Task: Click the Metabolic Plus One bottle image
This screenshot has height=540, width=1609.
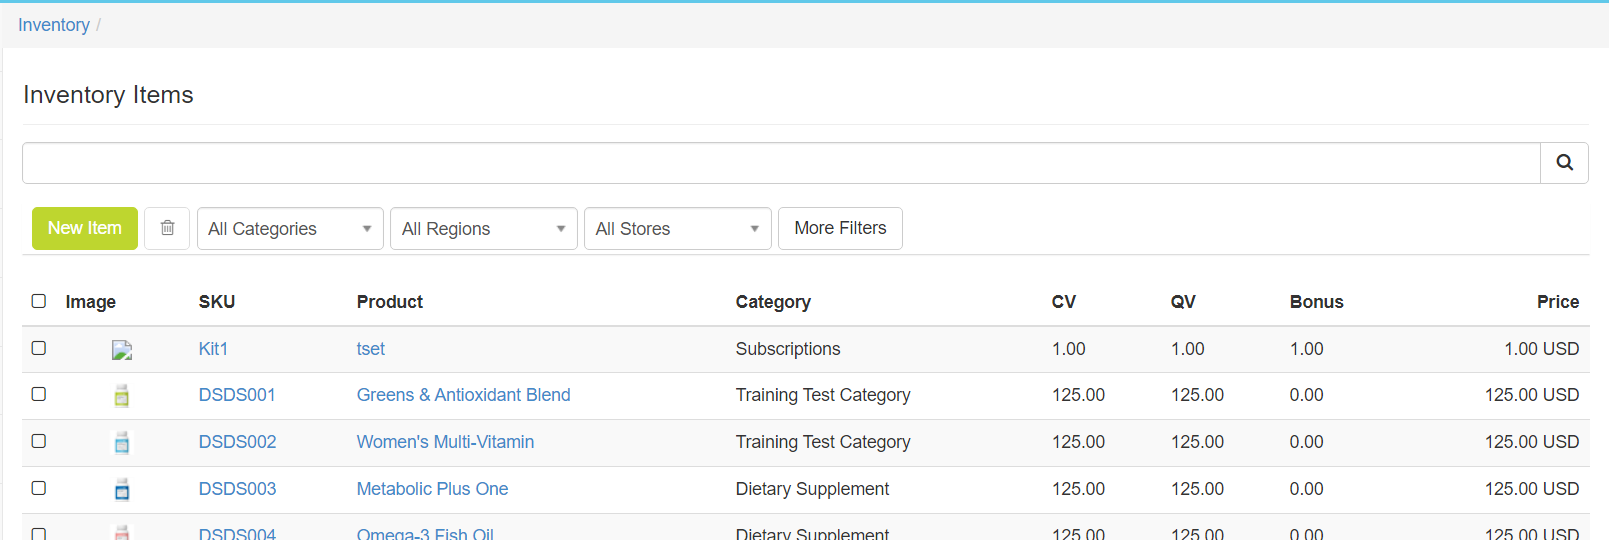Action: pyautogui.click(x=122, y=490)
